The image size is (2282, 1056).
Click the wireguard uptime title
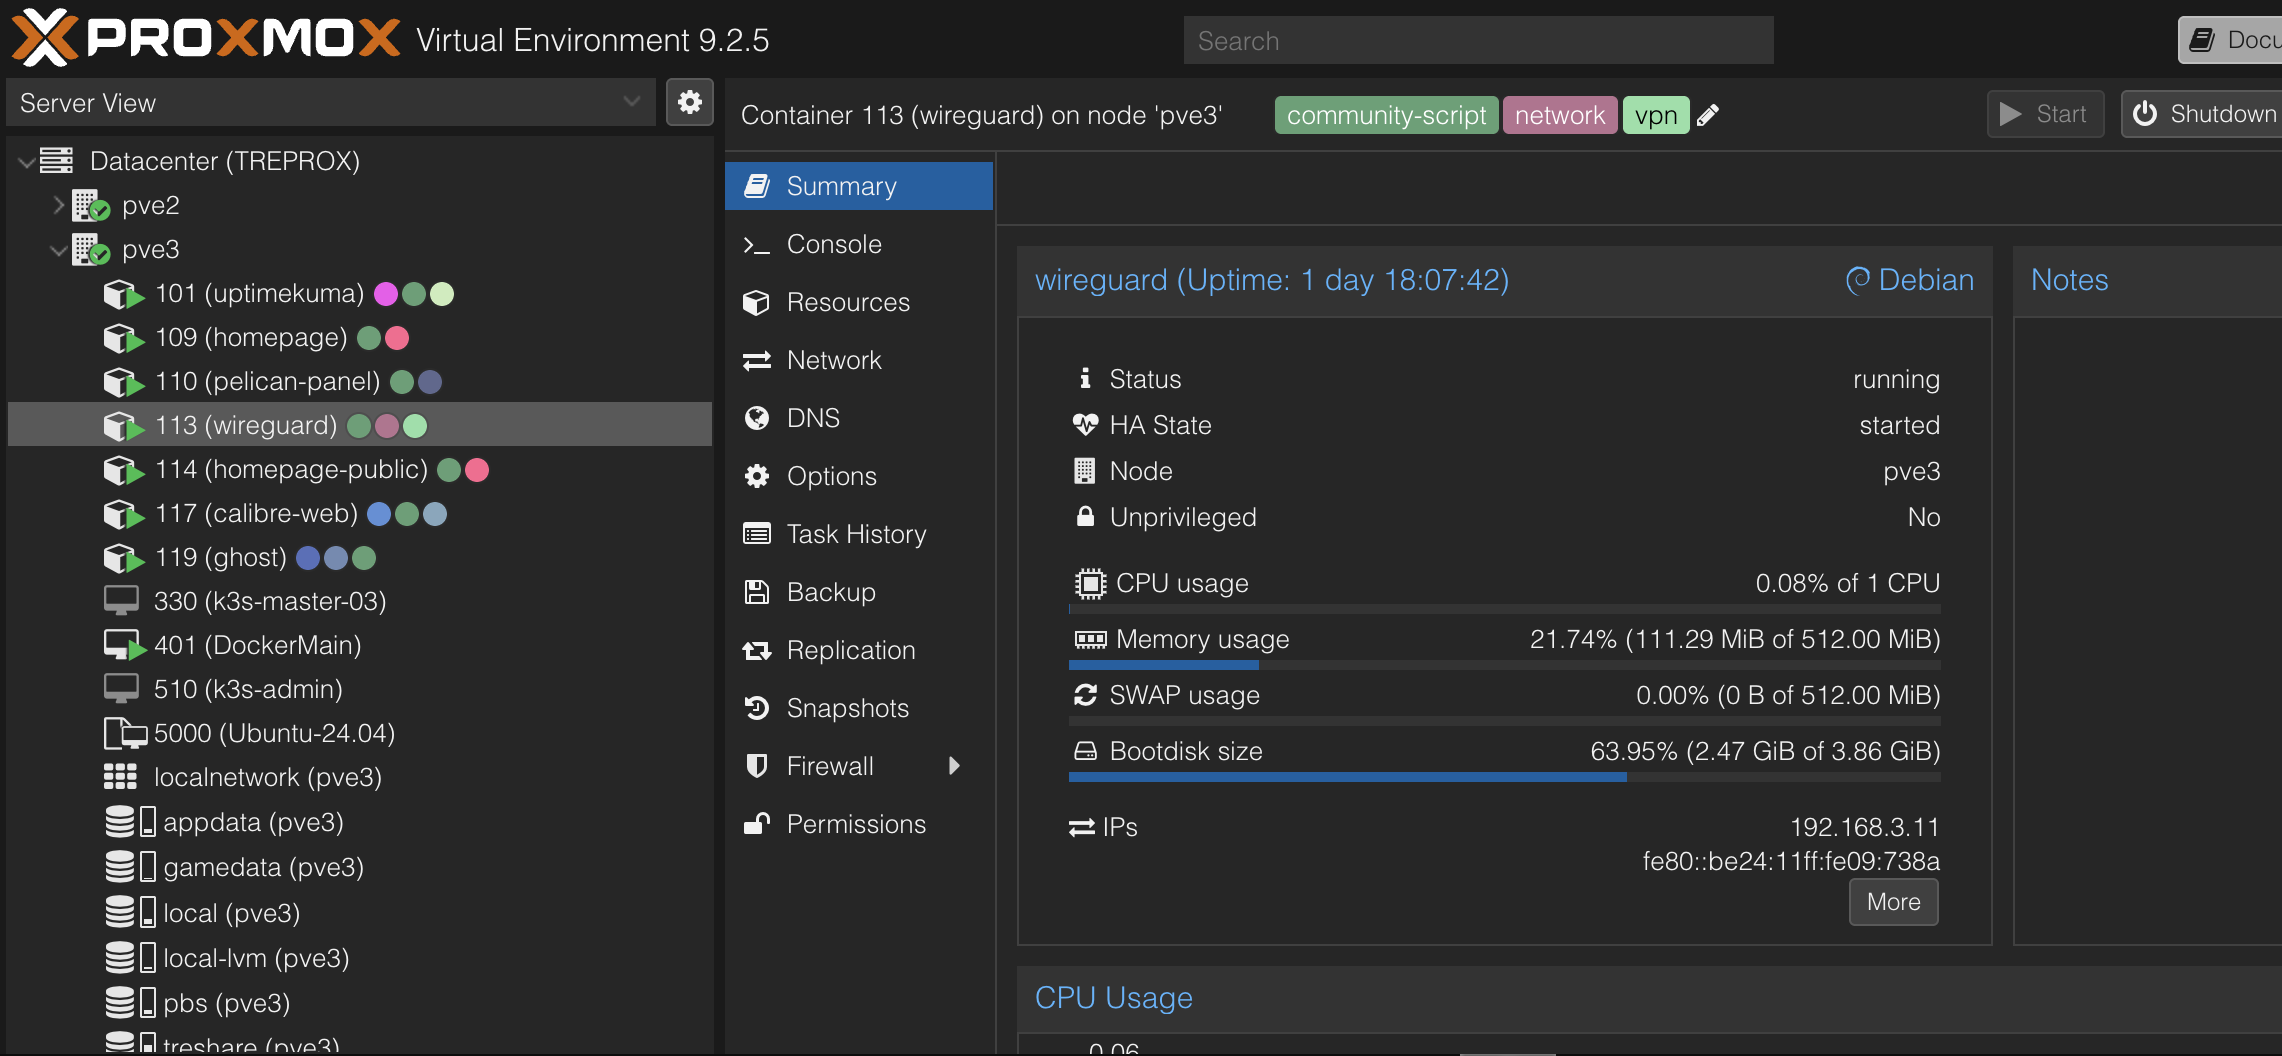tap(1271, 280)
